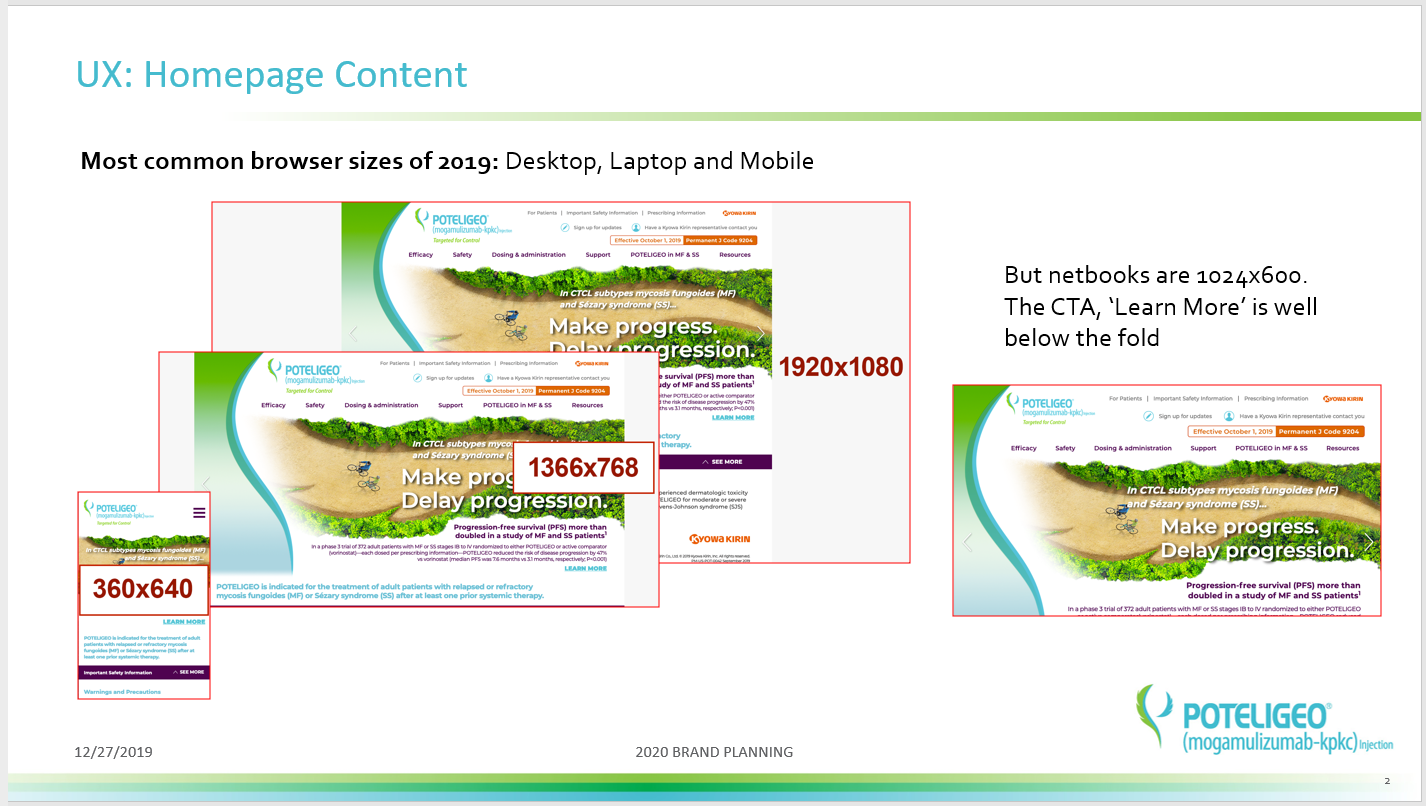1426x806 pixels.
Task: Select the netbook screenshot image
Action: point(1167,500)
